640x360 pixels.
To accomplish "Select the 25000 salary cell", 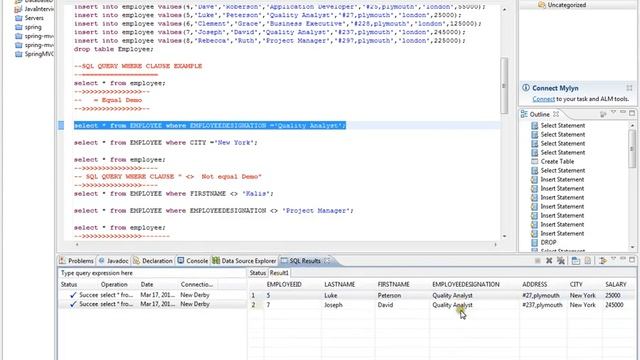I will (613, 295).
